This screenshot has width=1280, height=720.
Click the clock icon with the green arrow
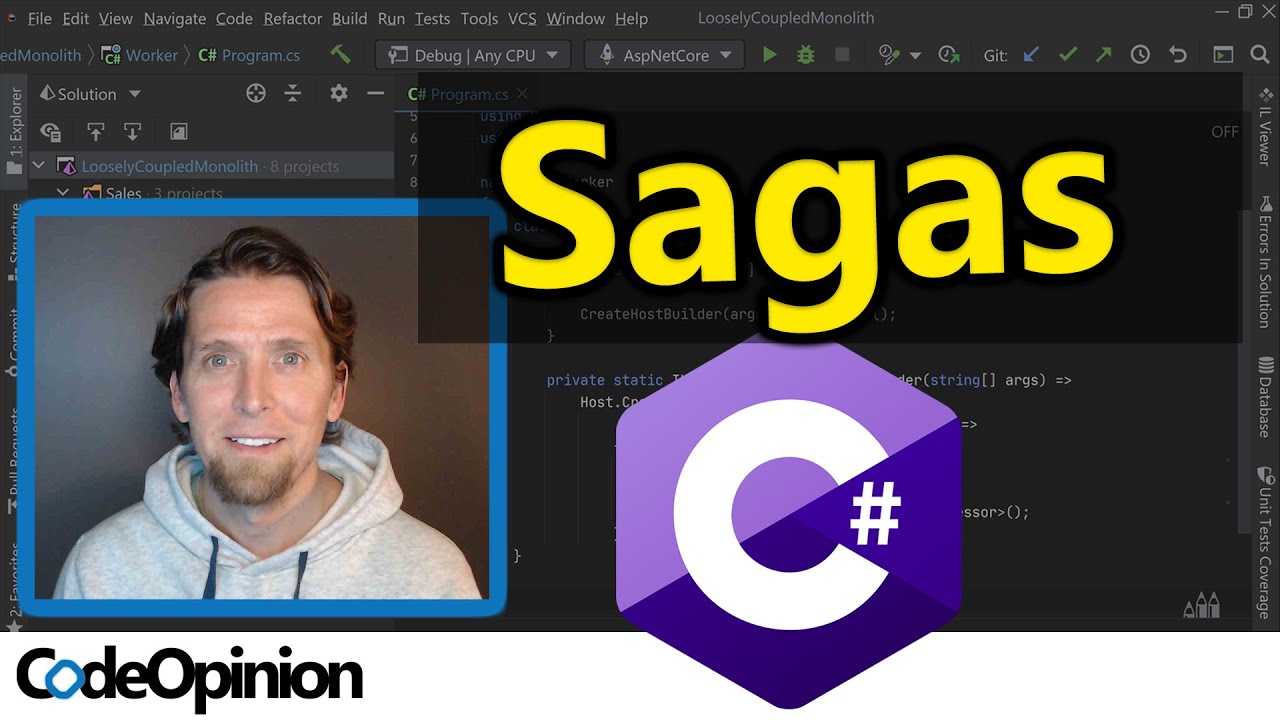949,55
